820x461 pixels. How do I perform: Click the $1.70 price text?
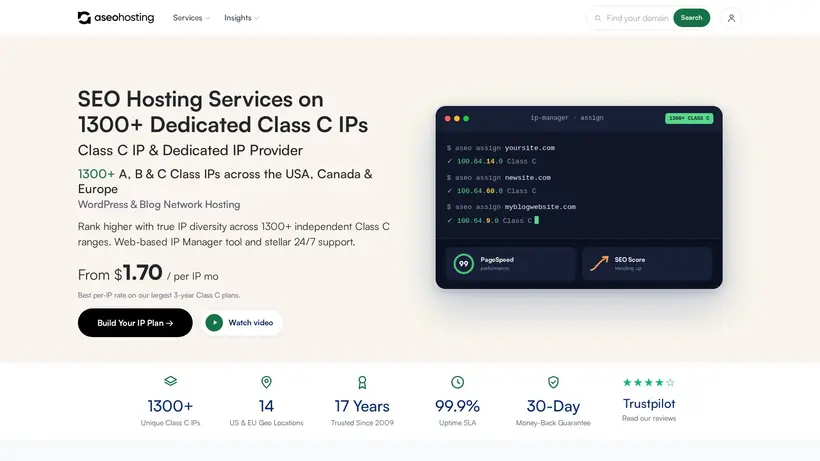point(138,273)
